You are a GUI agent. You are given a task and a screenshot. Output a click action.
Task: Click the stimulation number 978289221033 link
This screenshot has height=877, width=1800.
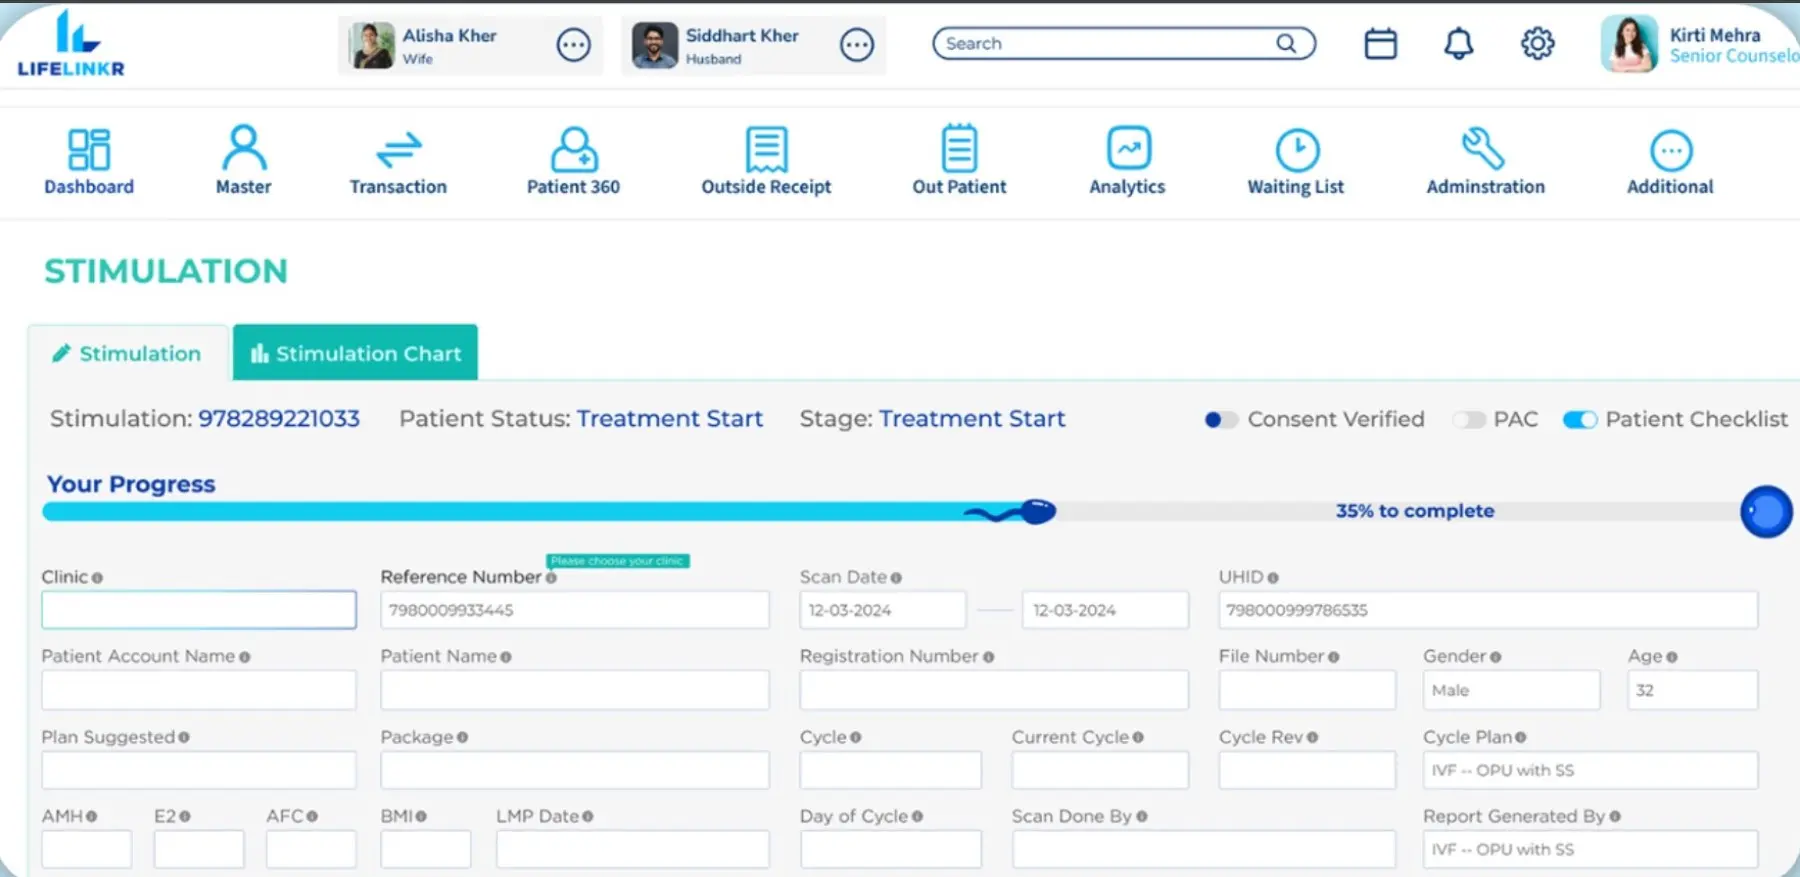point(279,419)
